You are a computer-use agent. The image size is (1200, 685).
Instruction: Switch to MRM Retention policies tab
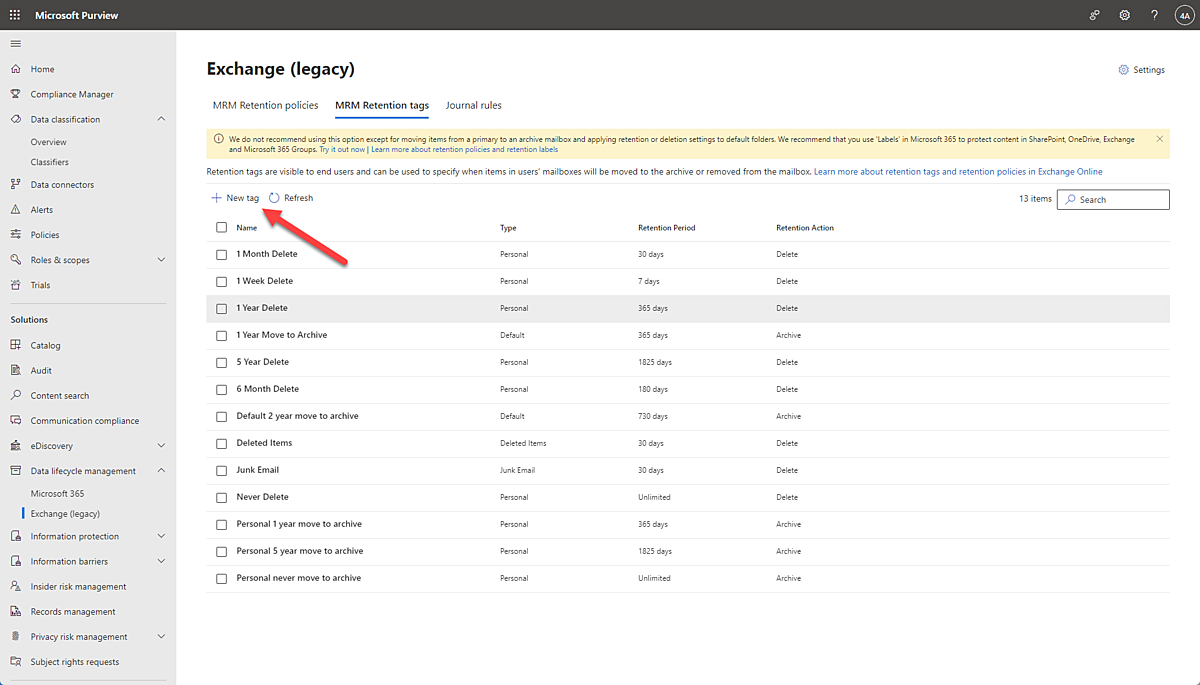click(x=265, y=105)
